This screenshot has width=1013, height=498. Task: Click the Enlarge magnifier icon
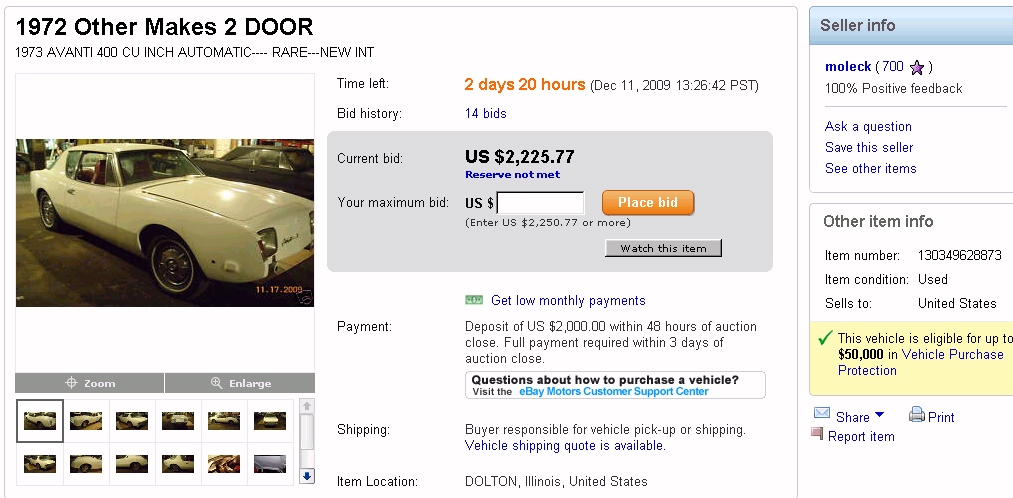coord(217,383)
